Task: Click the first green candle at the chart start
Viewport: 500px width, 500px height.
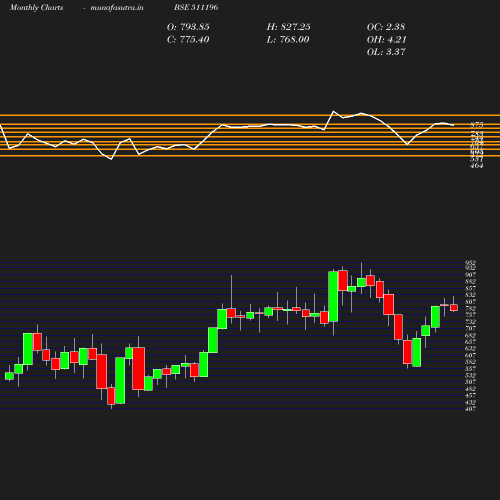Action: click(9, 376)
